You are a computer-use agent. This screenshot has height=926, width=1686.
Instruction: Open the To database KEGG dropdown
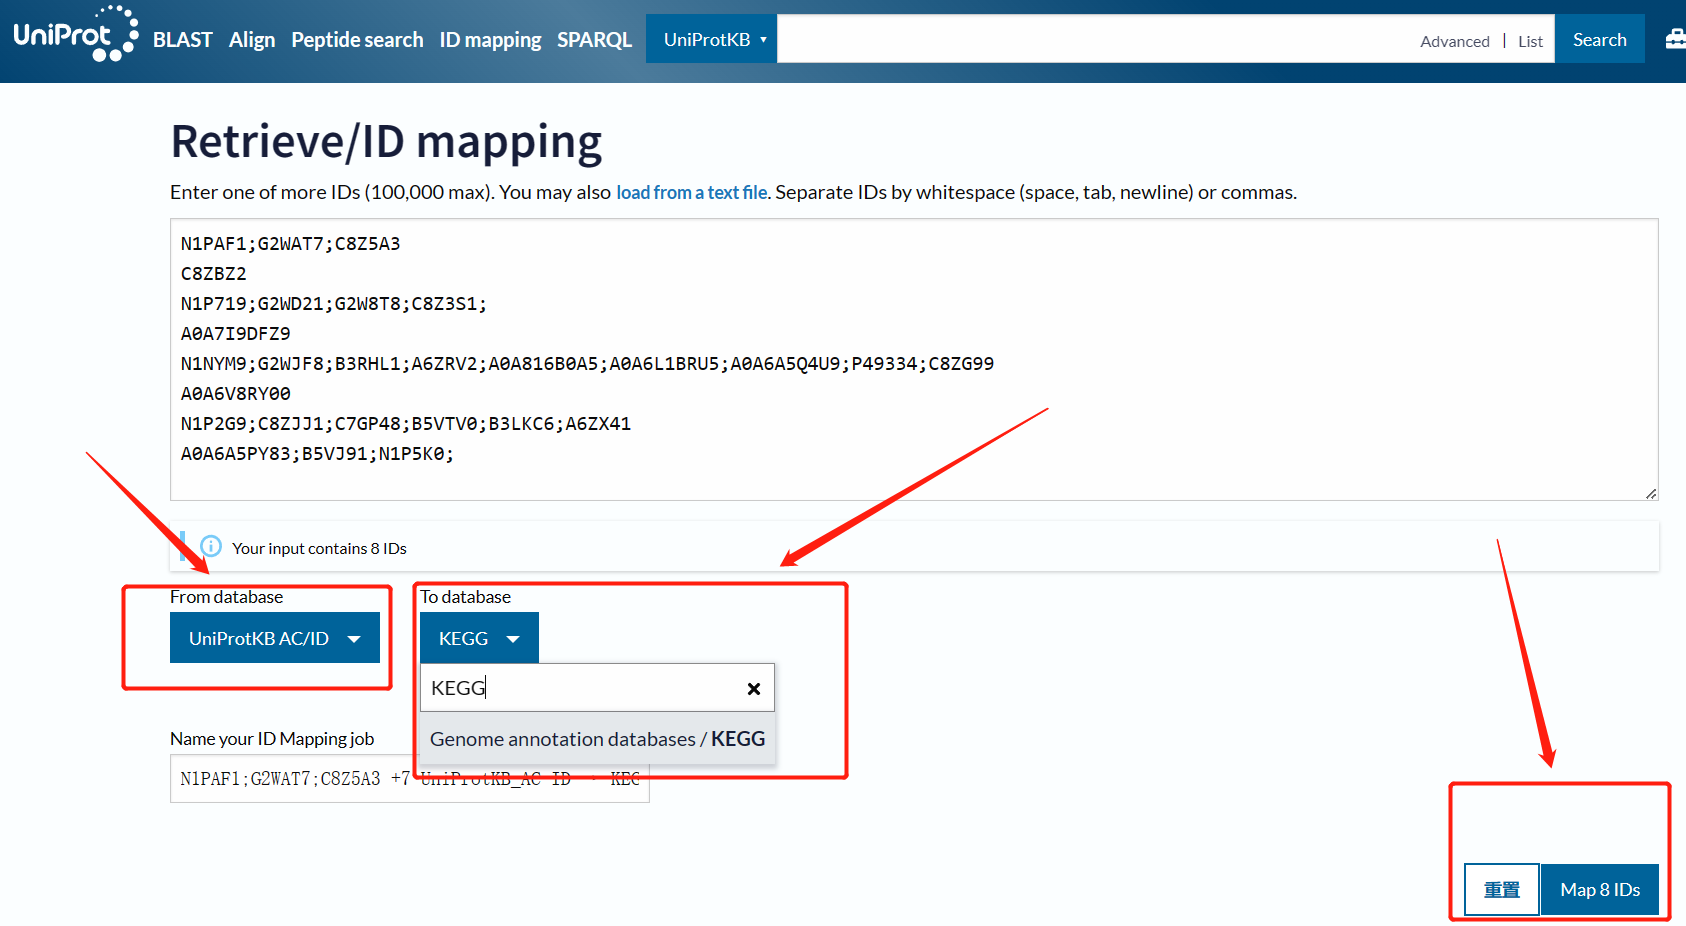coord(479,638)
